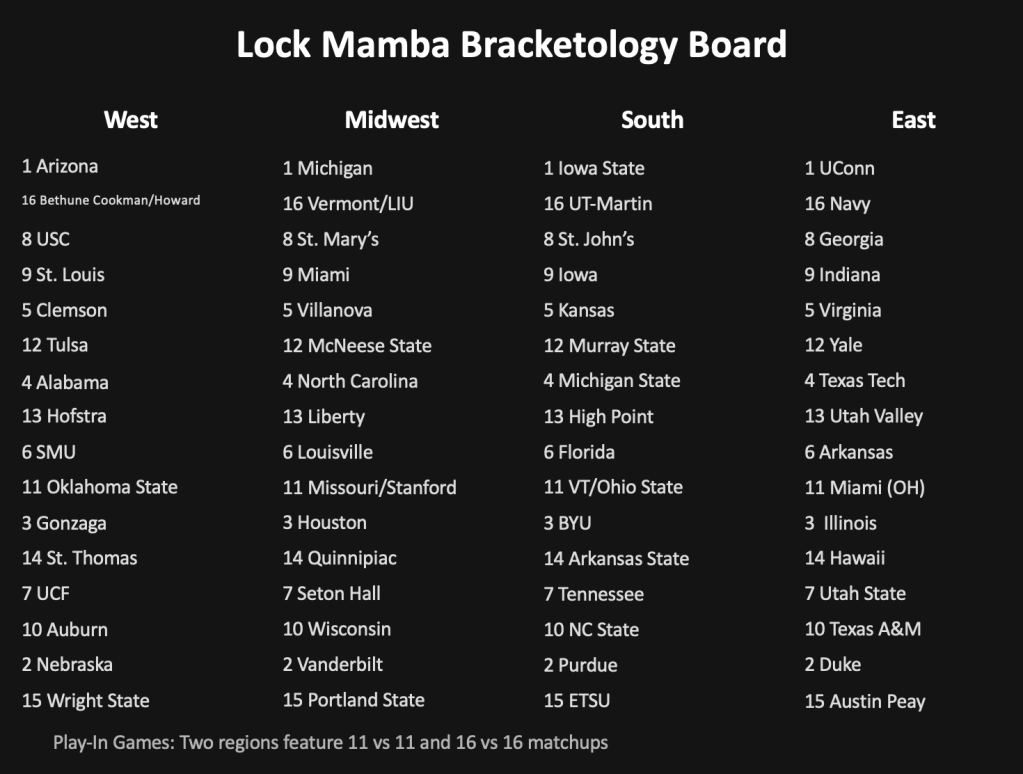The image size is (1023, 774).
Task: Click the Play-In Games footnote text
Action: coord(330,743)
